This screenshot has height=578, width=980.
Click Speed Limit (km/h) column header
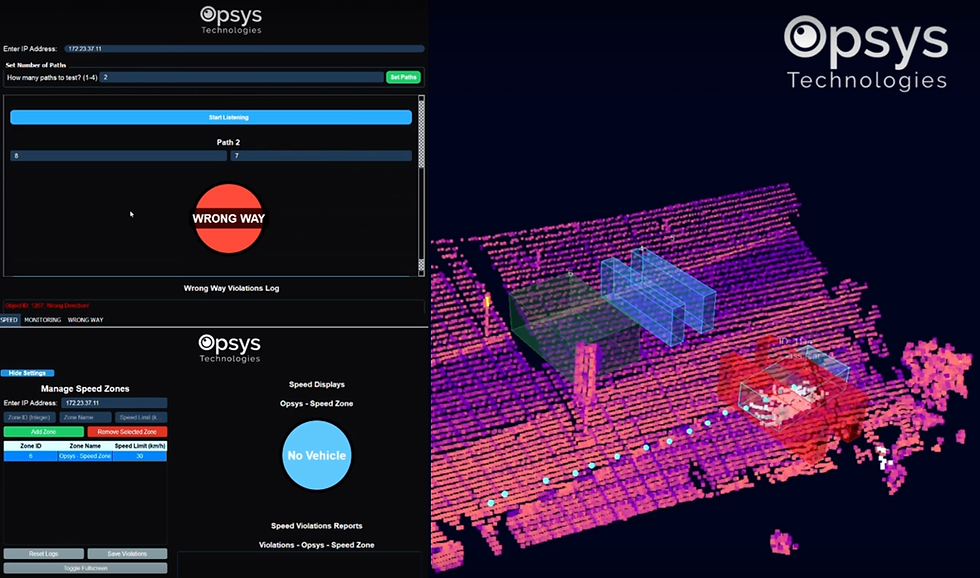(x=140, y=446)
